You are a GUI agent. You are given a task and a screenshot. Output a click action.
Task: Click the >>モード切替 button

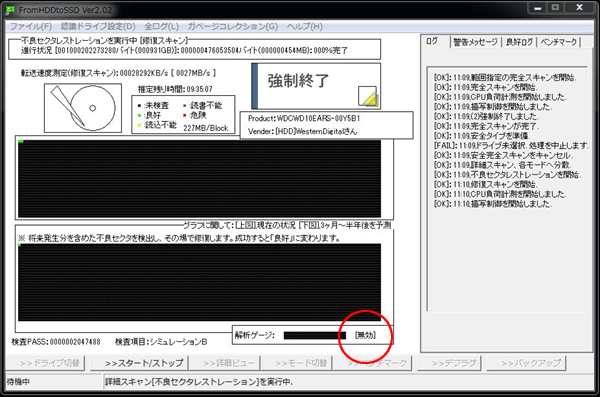pyautogui.click(x=297, y=363)
